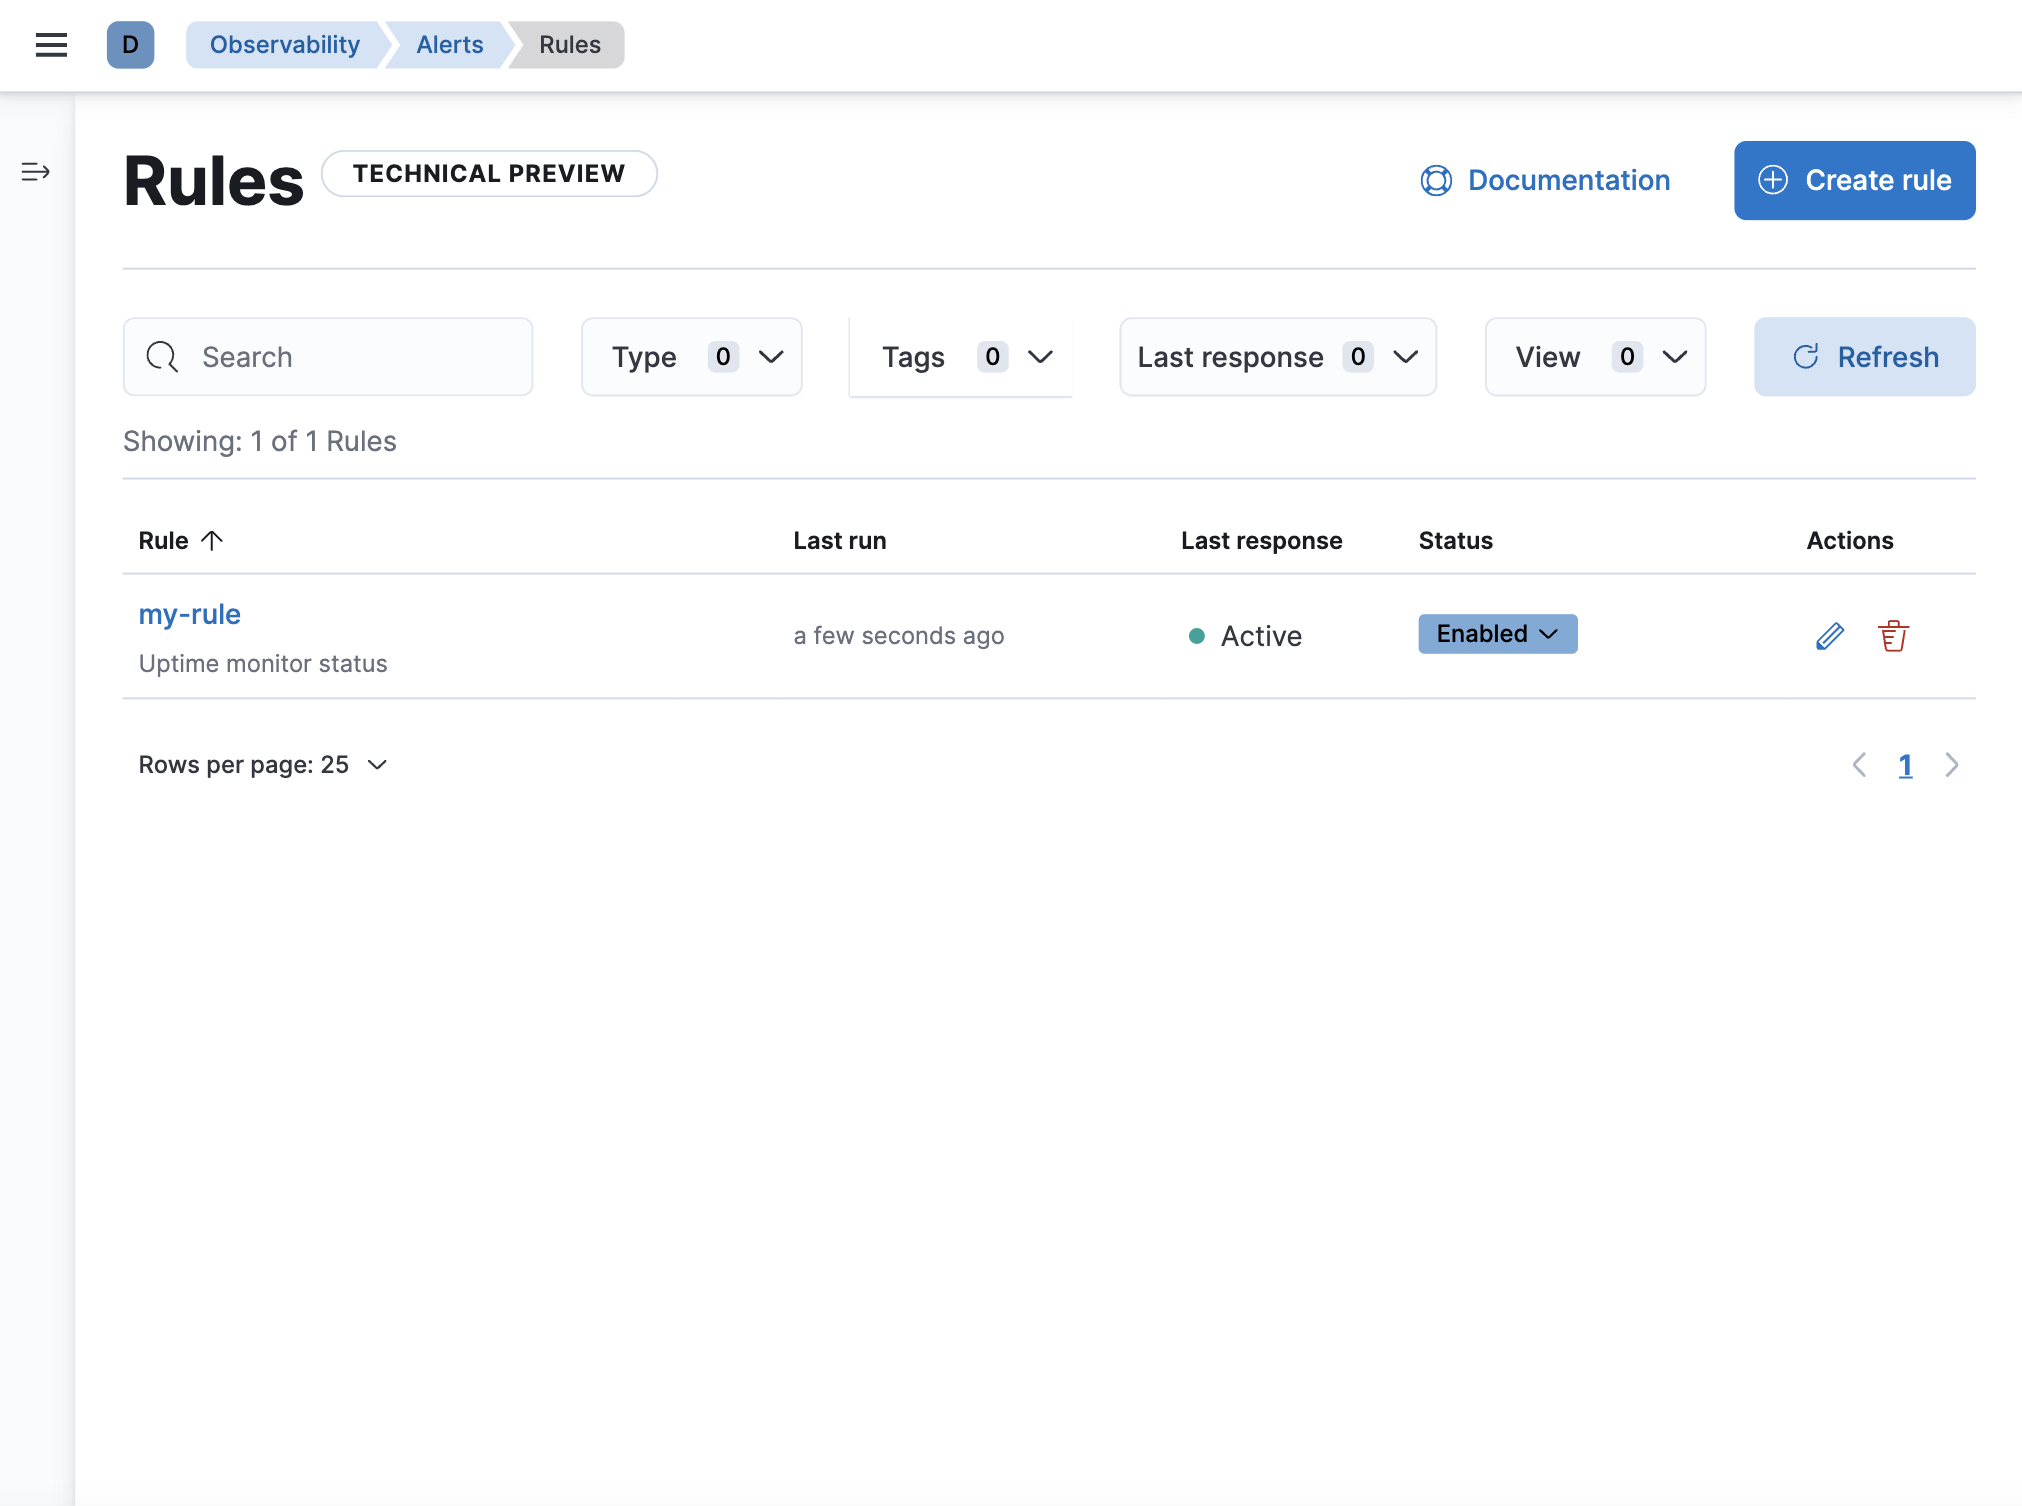Click the Create rule button
This screenshot has height=1506, width=2022.
1854,179
